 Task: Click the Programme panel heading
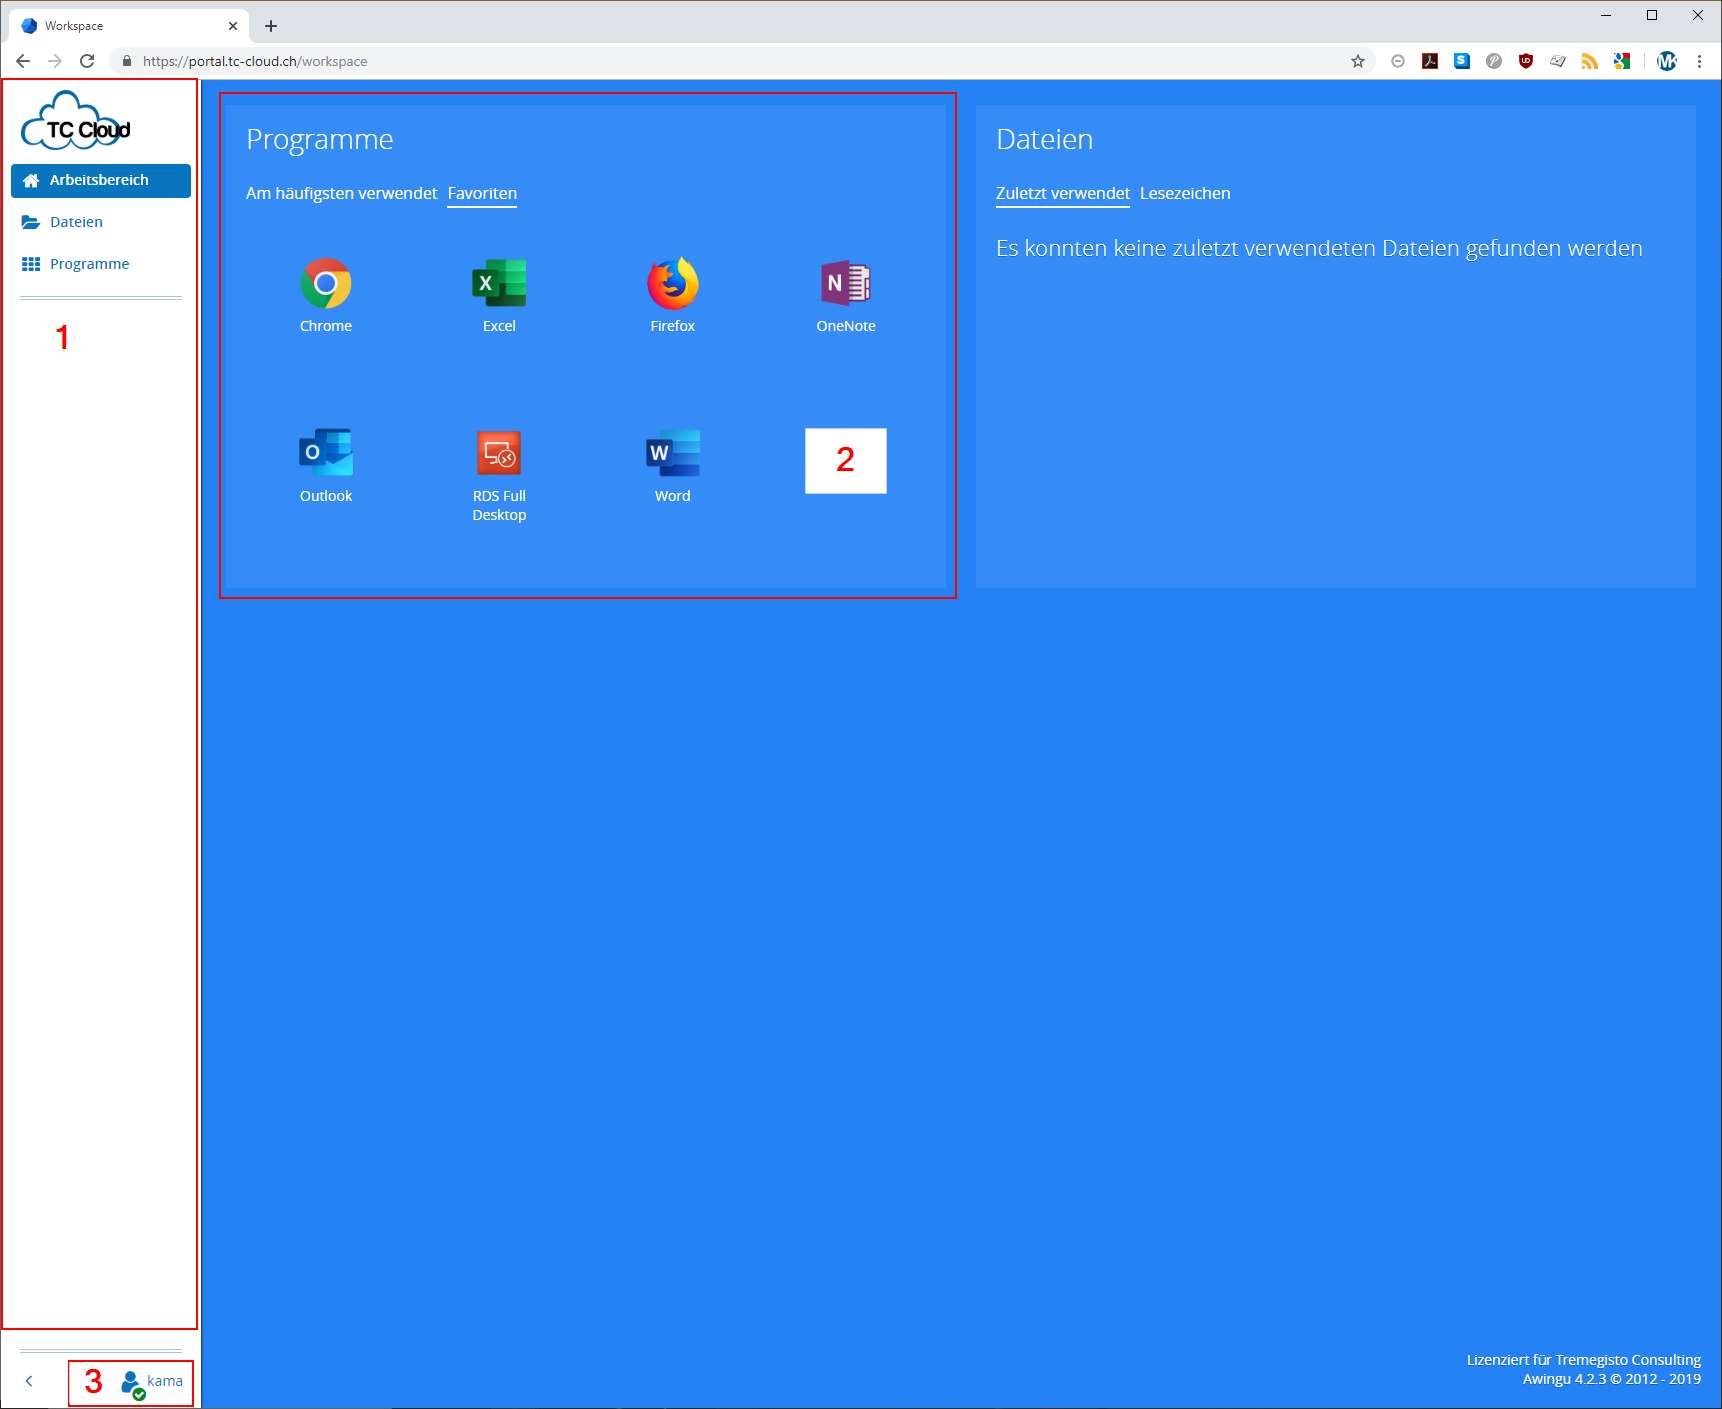pos(320,139)
